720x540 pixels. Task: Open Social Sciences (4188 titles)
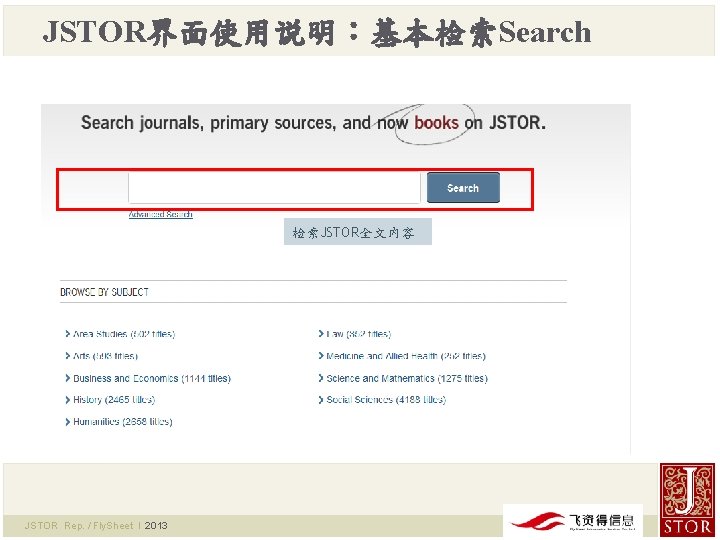tap(386, 399)
